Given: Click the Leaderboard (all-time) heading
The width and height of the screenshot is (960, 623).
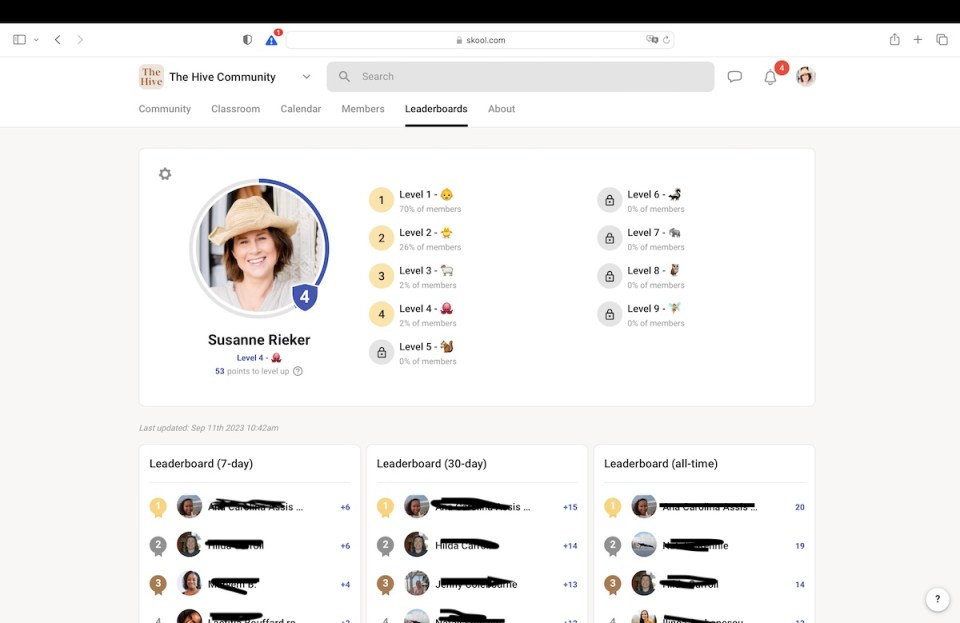Looking at the screenshot, I should click(661, 463).
